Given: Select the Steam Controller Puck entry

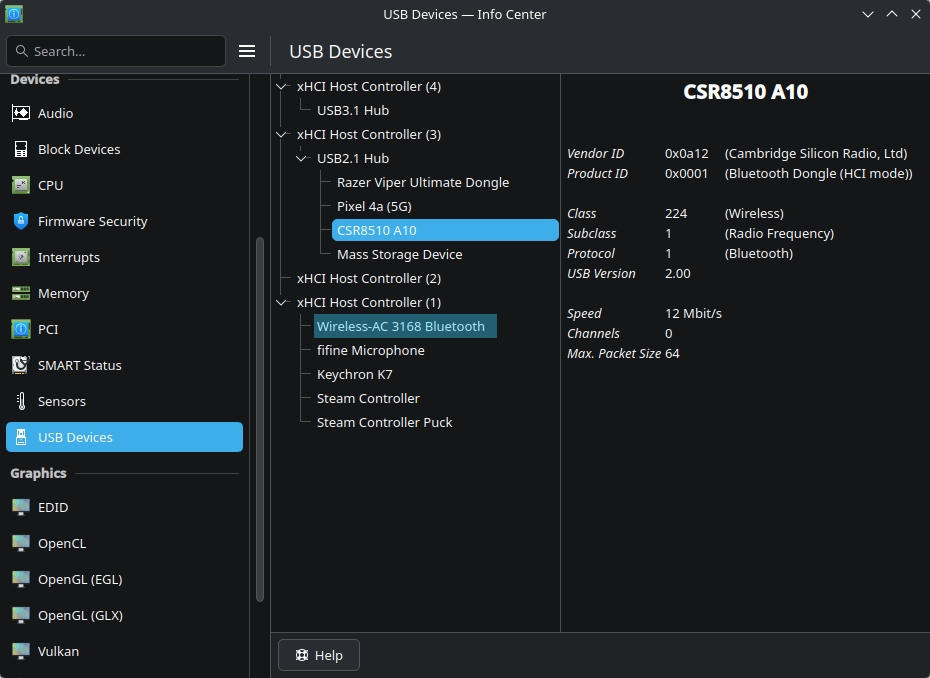Looking at the screenshot, I should 384,422.
